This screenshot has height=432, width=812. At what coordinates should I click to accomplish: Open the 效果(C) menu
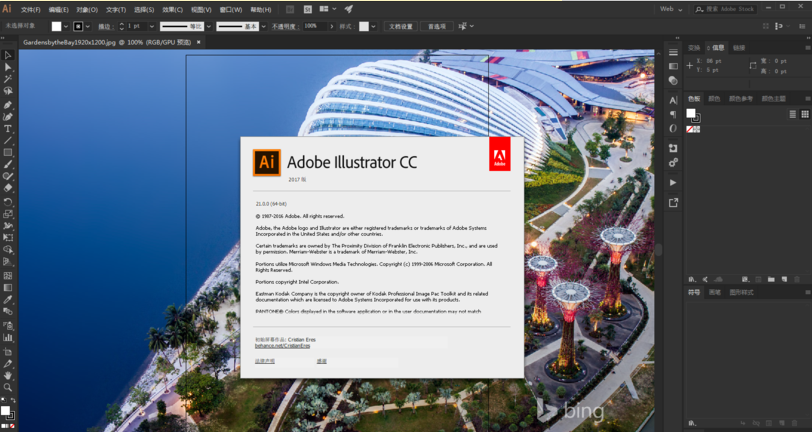(x=172, y=10)
